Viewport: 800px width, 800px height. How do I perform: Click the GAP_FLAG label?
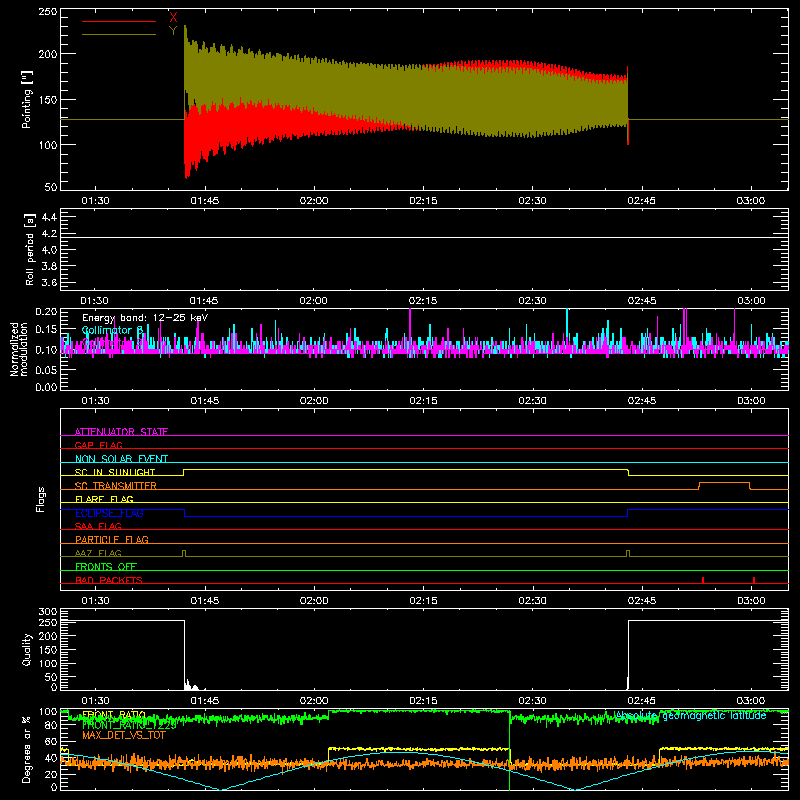coord(98,445)
